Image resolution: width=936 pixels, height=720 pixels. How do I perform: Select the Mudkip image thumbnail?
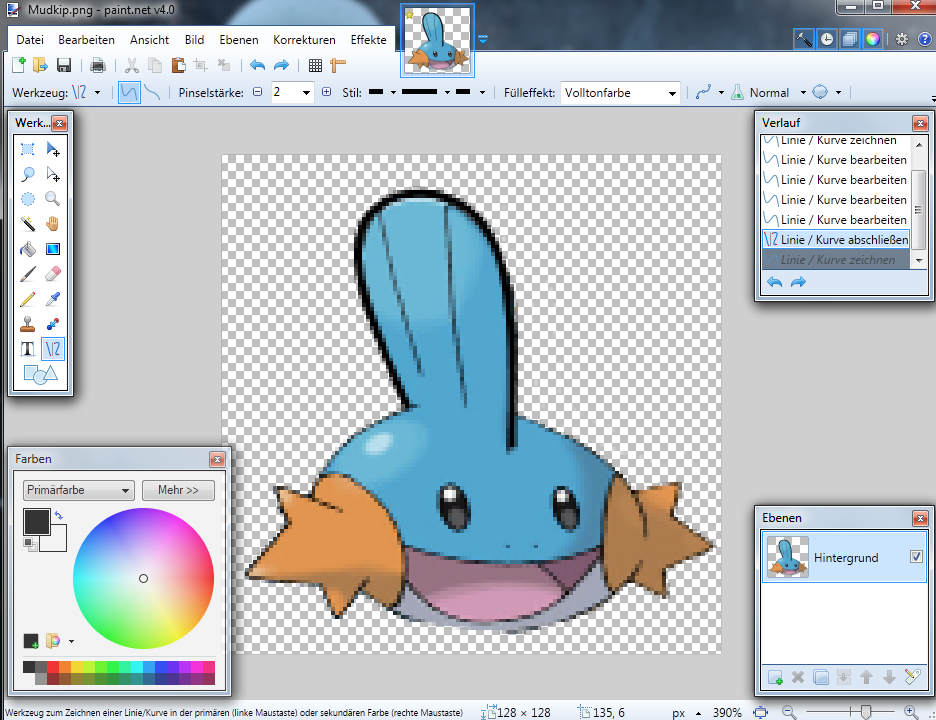(x=438, y=41)
